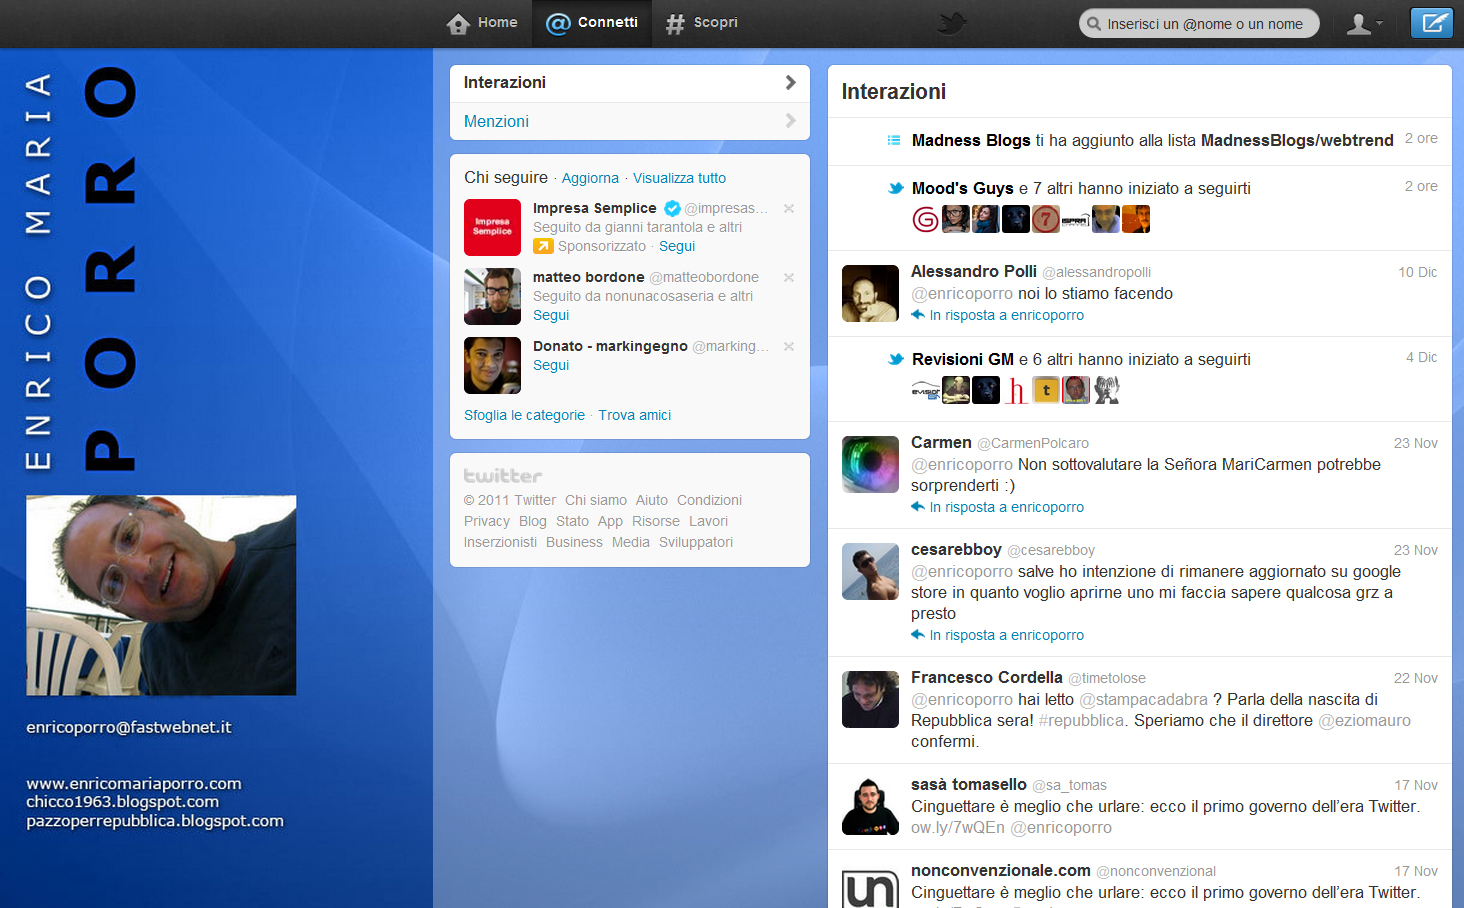Open Sfoglia le categorie link
This screenshot has width=1464, height=908.
click(x=524, y=415)
